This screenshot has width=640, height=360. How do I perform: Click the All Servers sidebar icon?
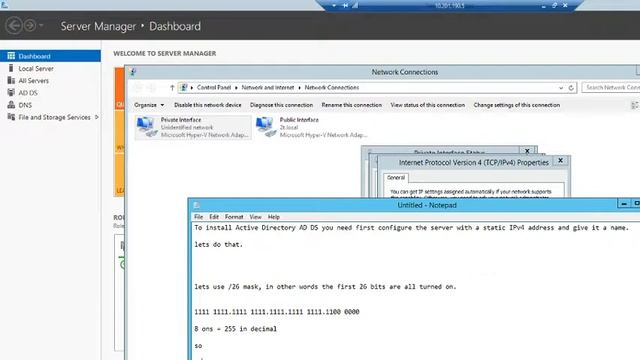11,80
